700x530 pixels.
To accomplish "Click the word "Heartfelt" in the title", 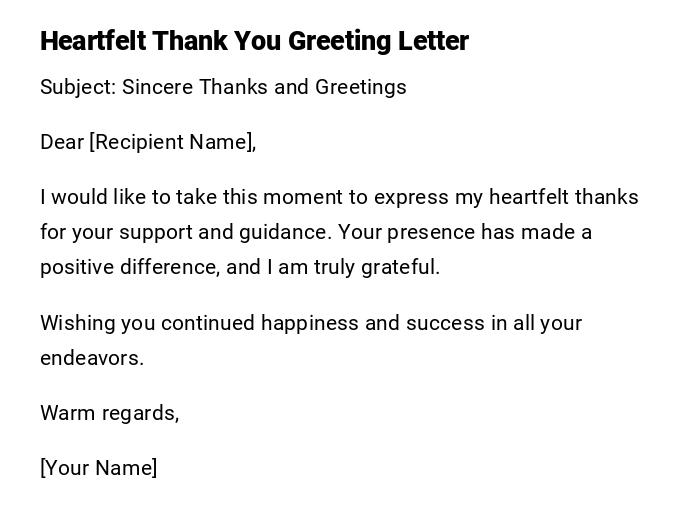I will point(93,41).
